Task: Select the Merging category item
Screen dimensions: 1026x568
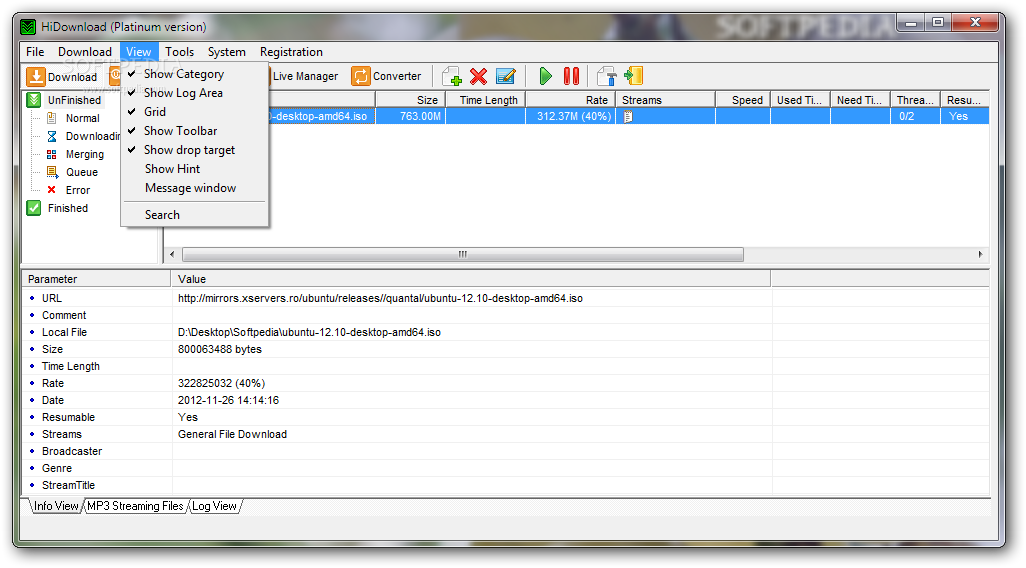Action: 84,154
